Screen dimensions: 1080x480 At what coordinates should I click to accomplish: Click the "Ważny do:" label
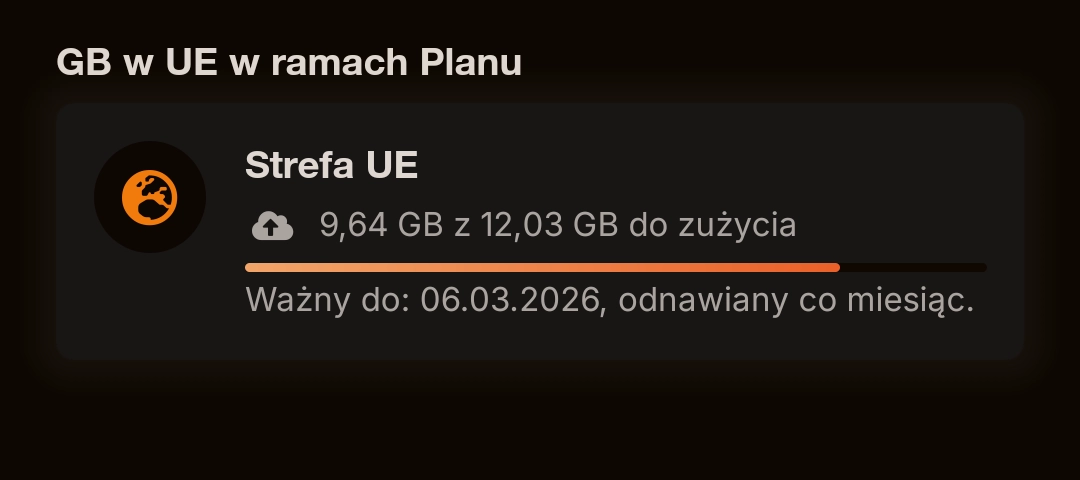tap(326, 299)
